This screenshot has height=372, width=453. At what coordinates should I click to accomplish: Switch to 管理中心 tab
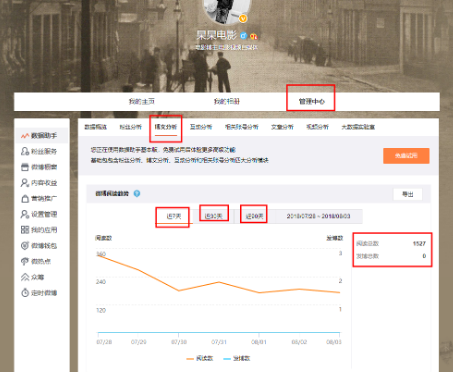tap(311, 101)
